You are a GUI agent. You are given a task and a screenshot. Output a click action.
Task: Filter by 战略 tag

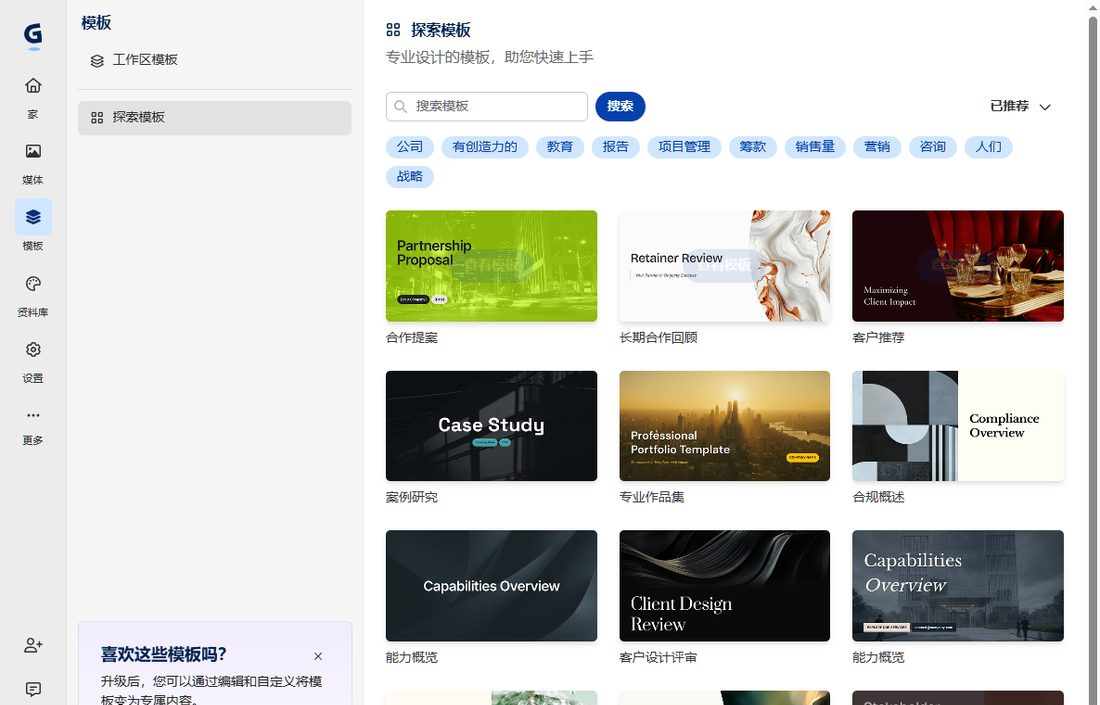[x=410, y=176]
